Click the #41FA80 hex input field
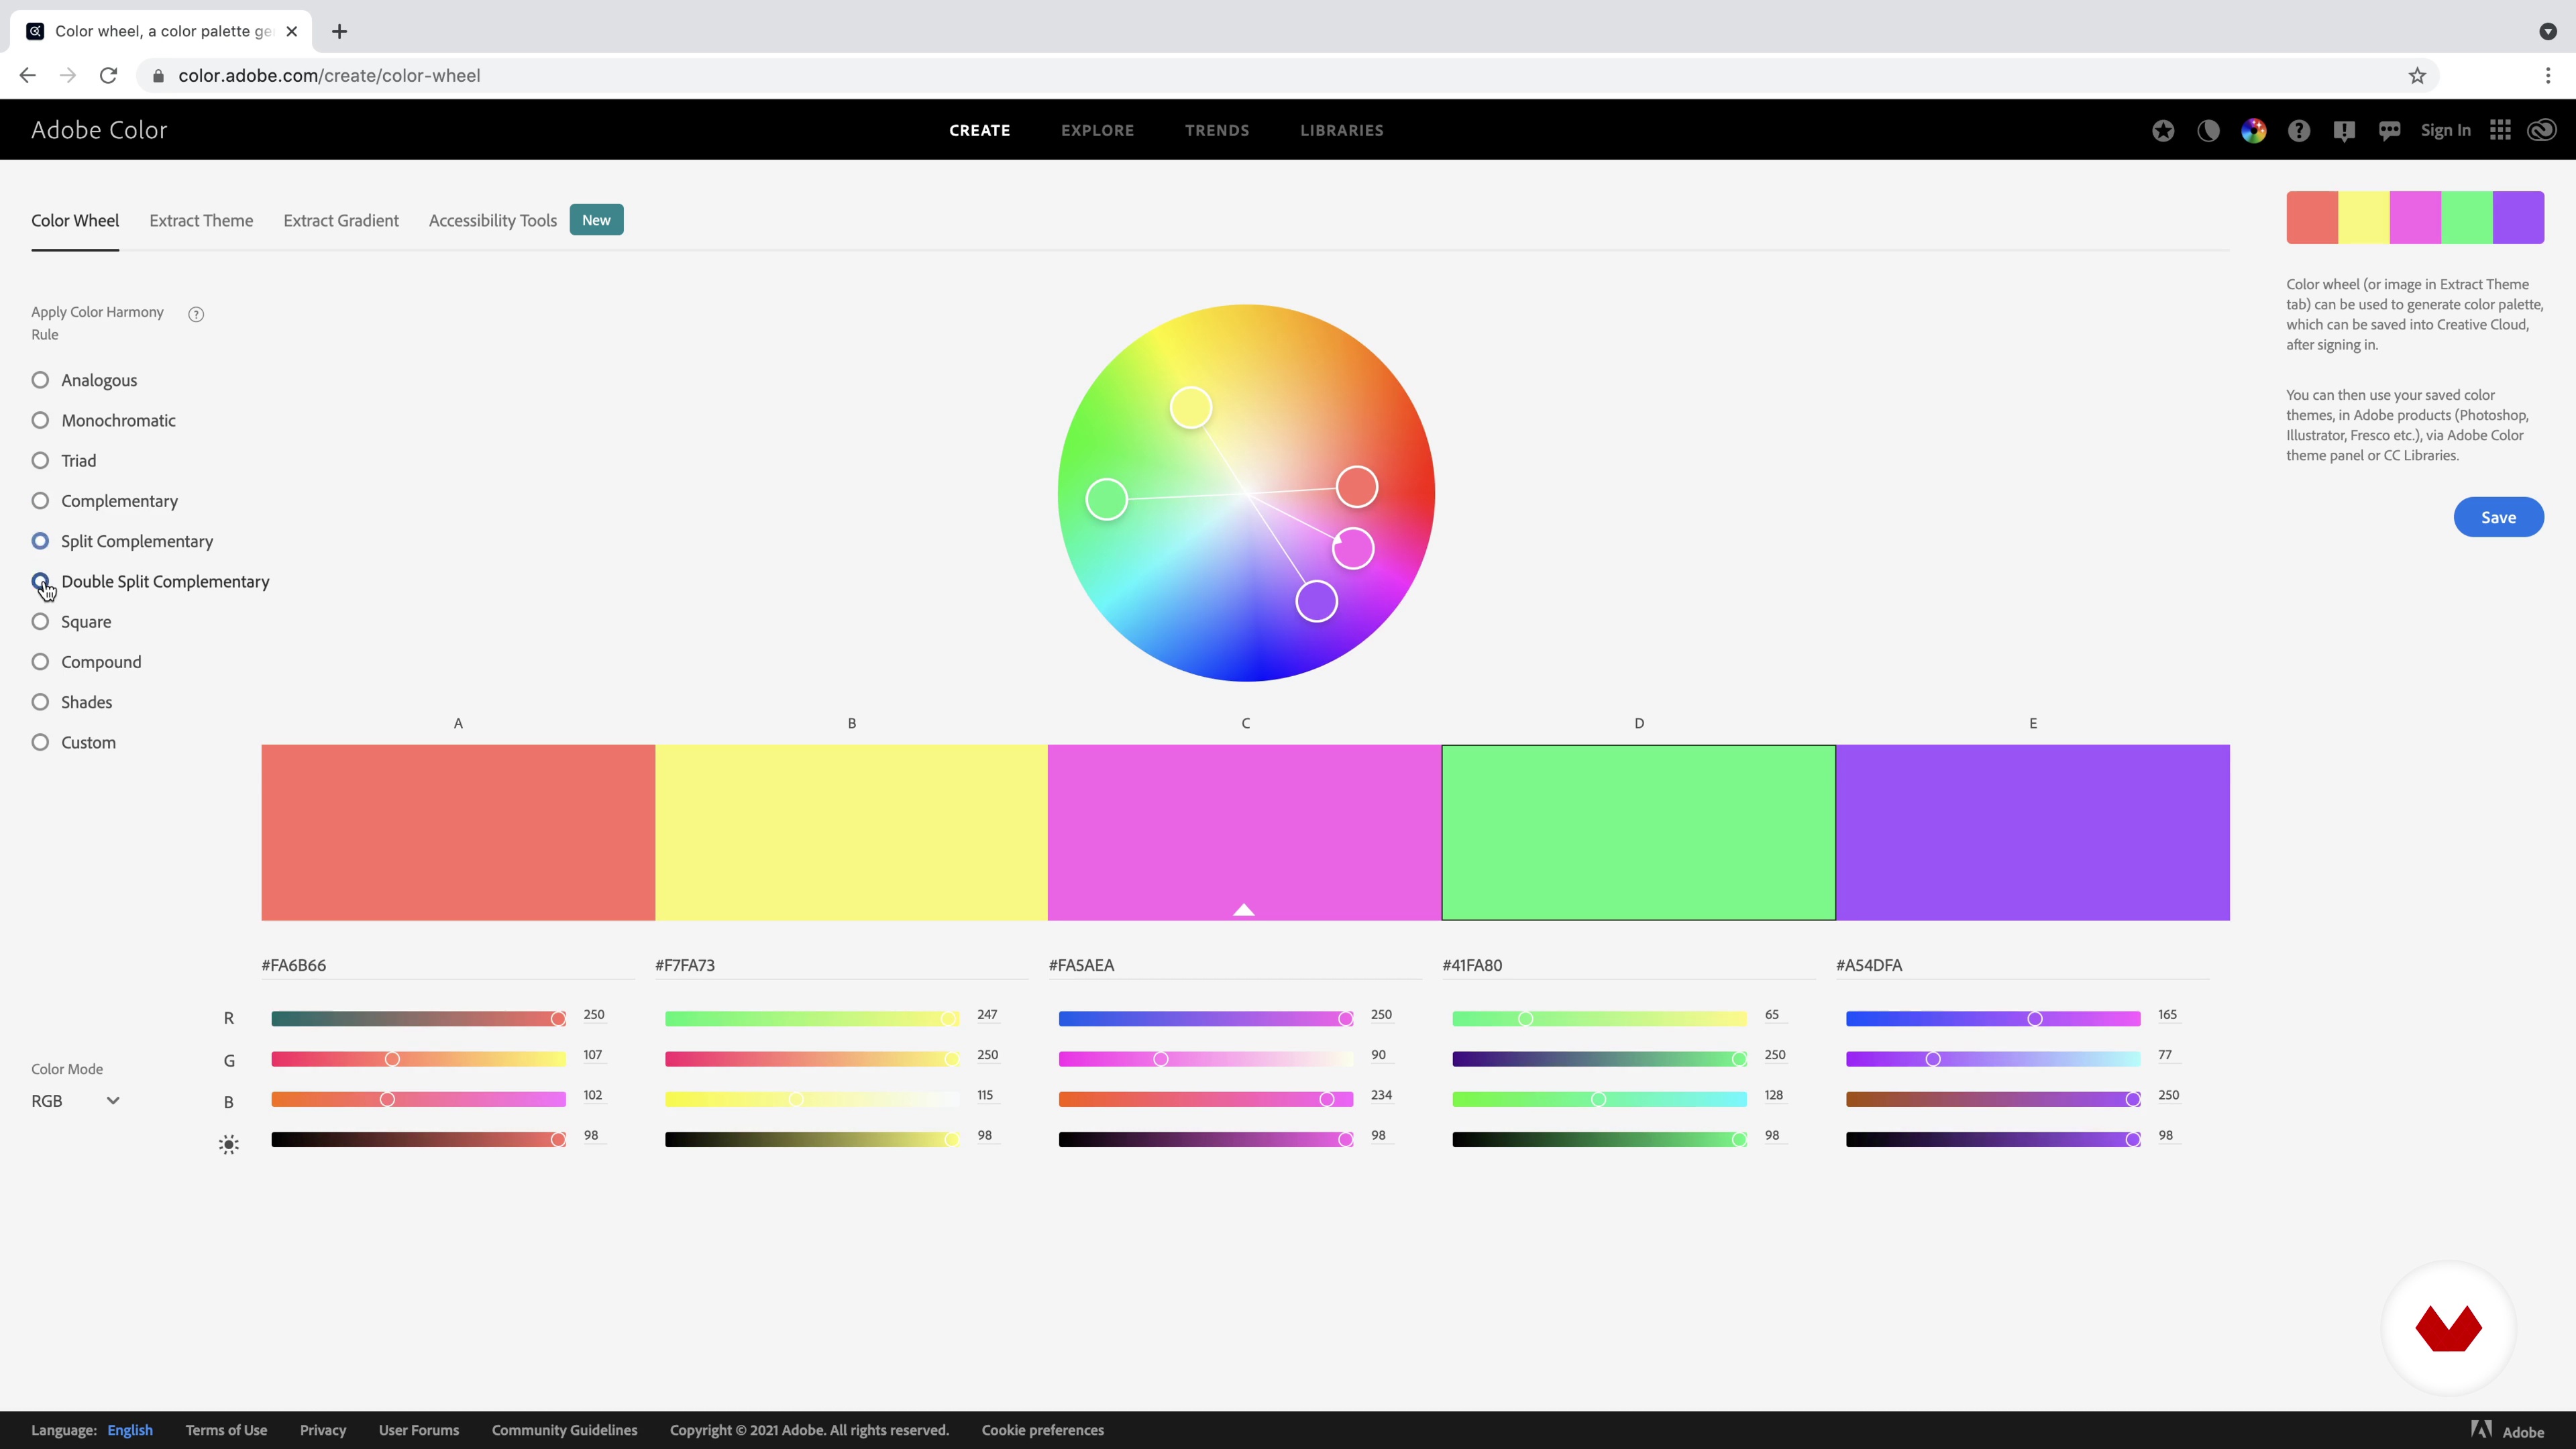Viewport: 2576px width, 1449px height. 1629,965
